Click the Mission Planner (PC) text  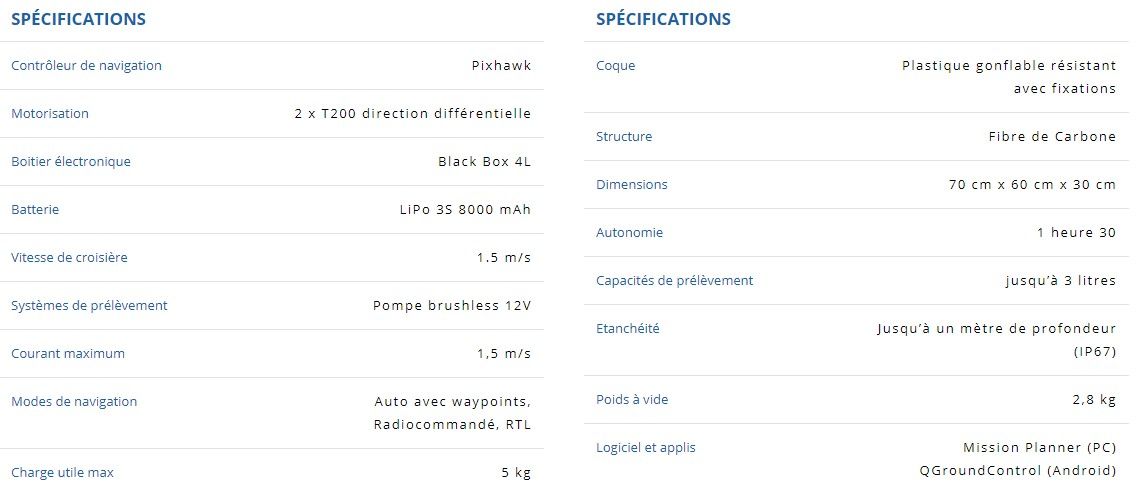1039,448
